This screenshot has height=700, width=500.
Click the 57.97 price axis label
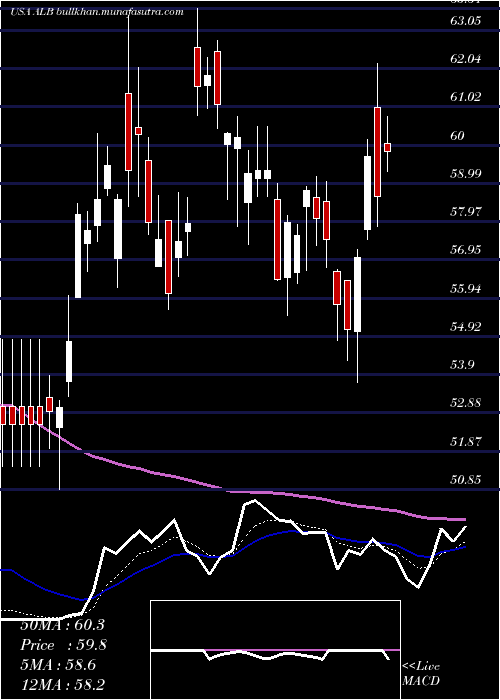466,211
